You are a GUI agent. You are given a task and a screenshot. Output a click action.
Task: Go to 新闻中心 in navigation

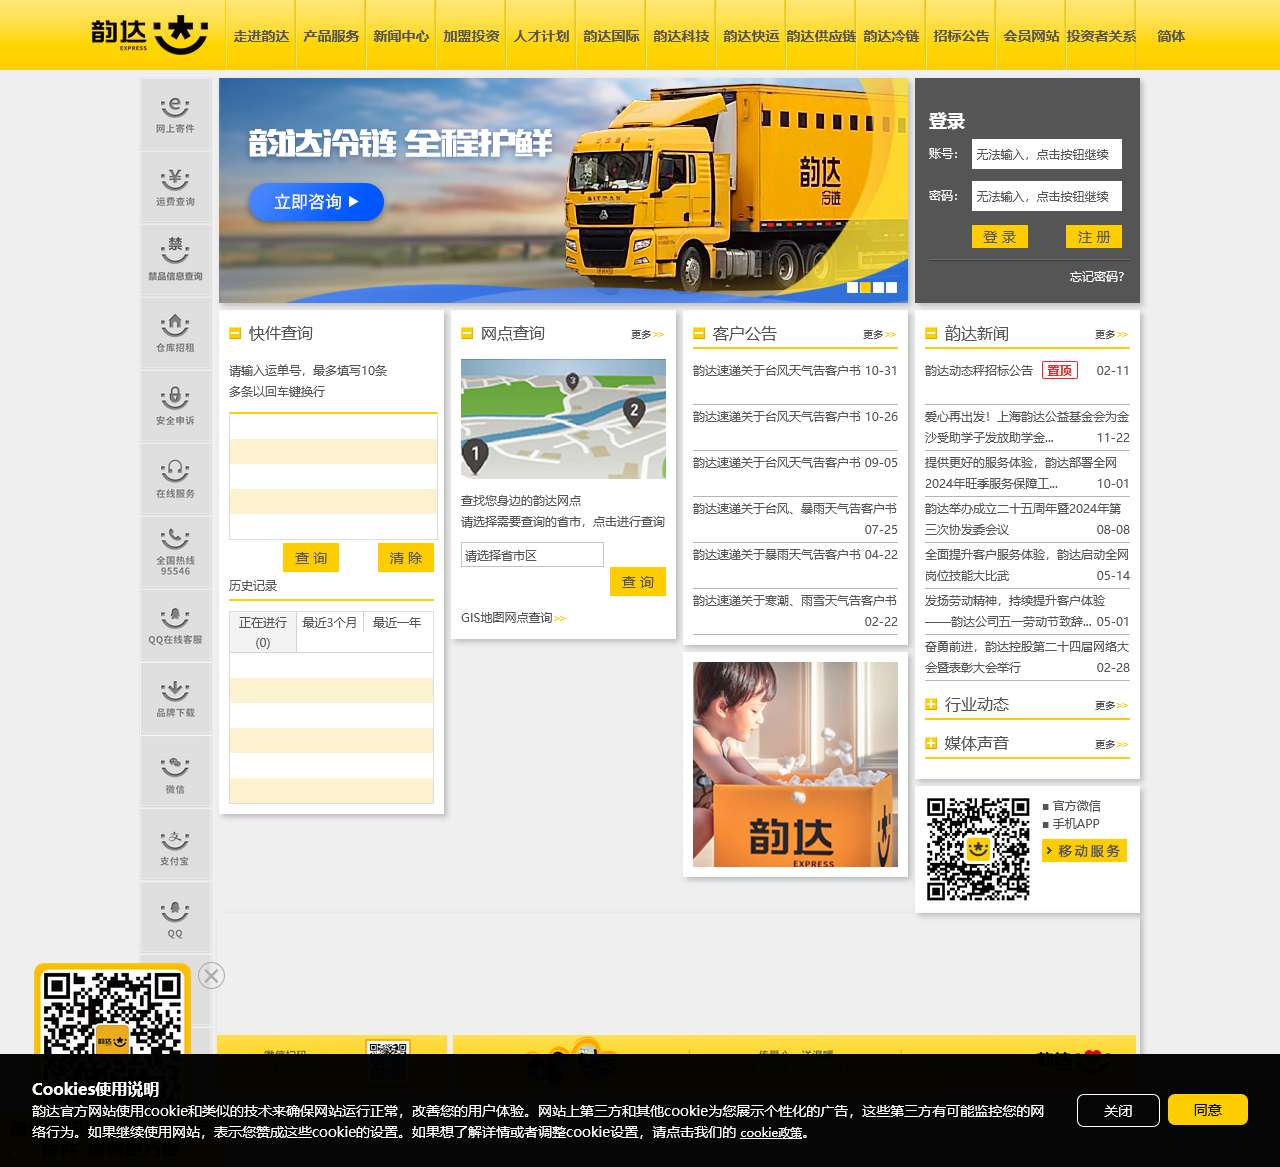(x=401, y=35)
